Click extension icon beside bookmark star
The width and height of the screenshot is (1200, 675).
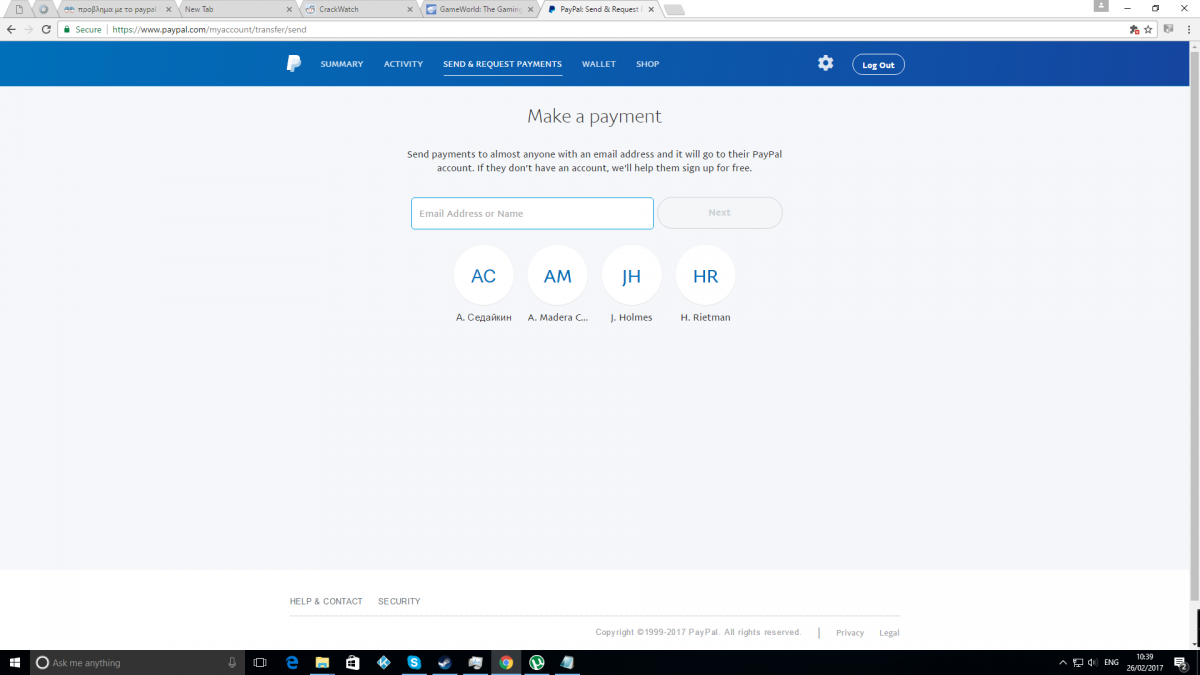tap(1134, 29)
